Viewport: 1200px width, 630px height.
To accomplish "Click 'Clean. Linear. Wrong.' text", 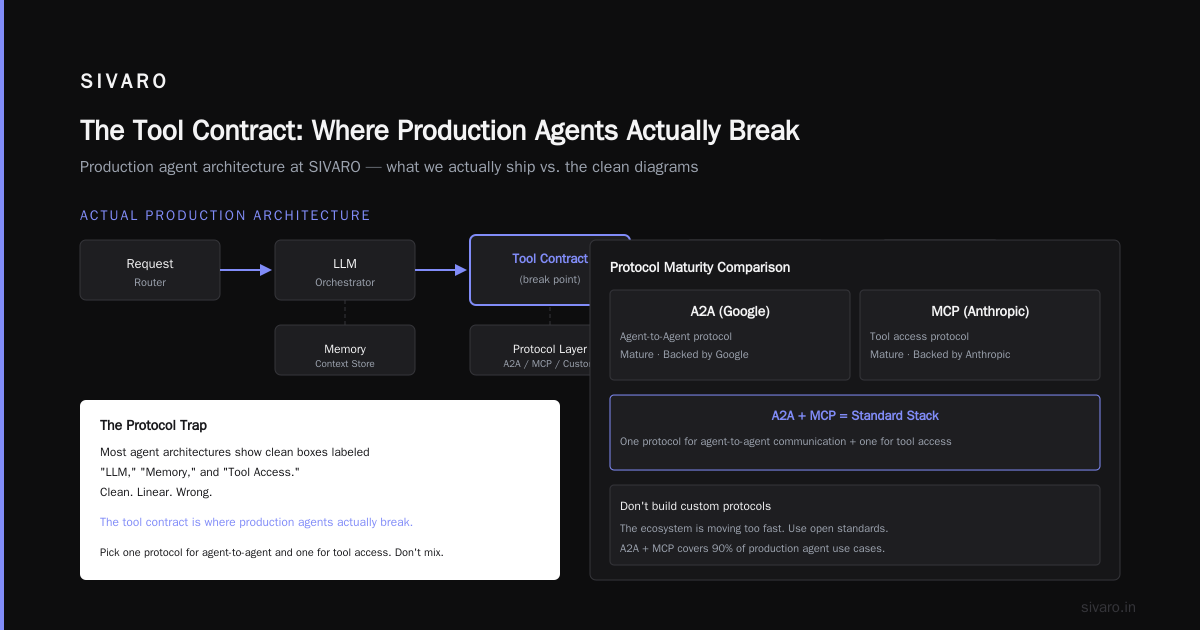I will point(156,492).
